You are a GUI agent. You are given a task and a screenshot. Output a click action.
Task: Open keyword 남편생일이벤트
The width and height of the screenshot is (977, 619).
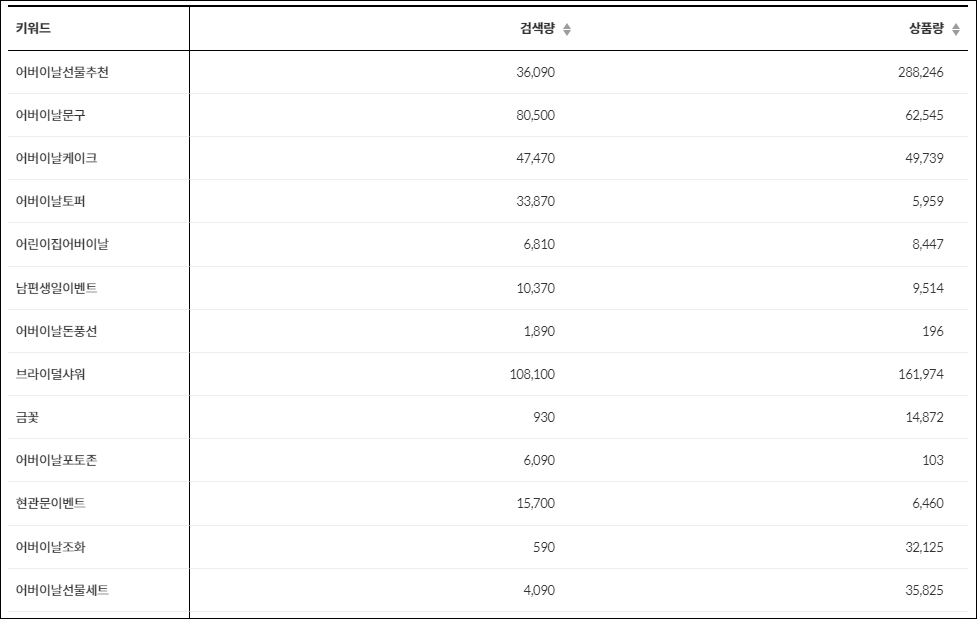point(56,288)
